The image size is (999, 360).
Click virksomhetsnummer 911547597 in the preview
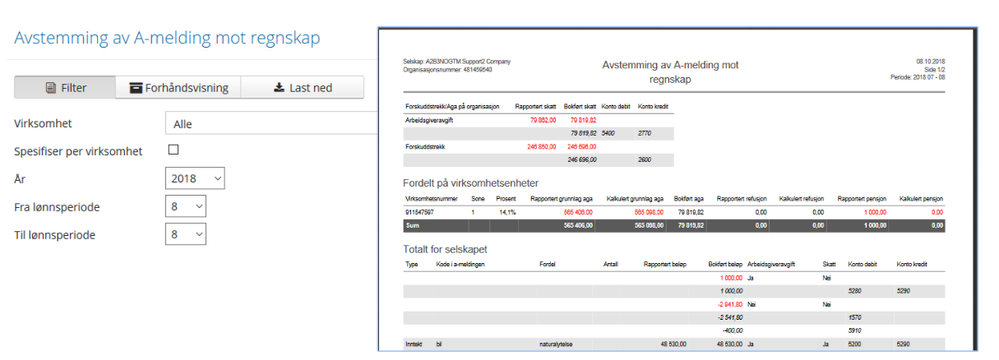click(x=419, y=212)
